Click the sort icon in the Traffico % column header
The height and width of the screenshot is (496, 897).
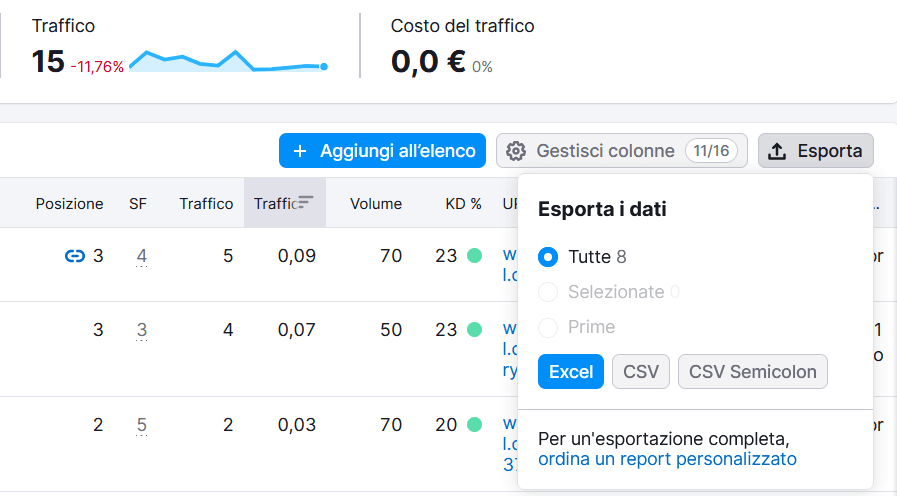tap(306, 203)
